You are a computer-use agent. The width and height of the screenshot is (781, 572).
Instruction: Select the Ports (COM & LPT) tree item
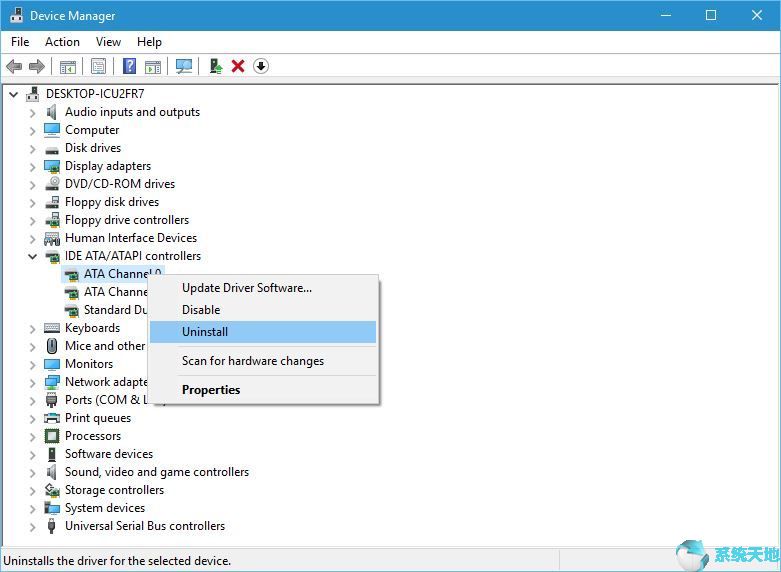[x=106, y=400]
